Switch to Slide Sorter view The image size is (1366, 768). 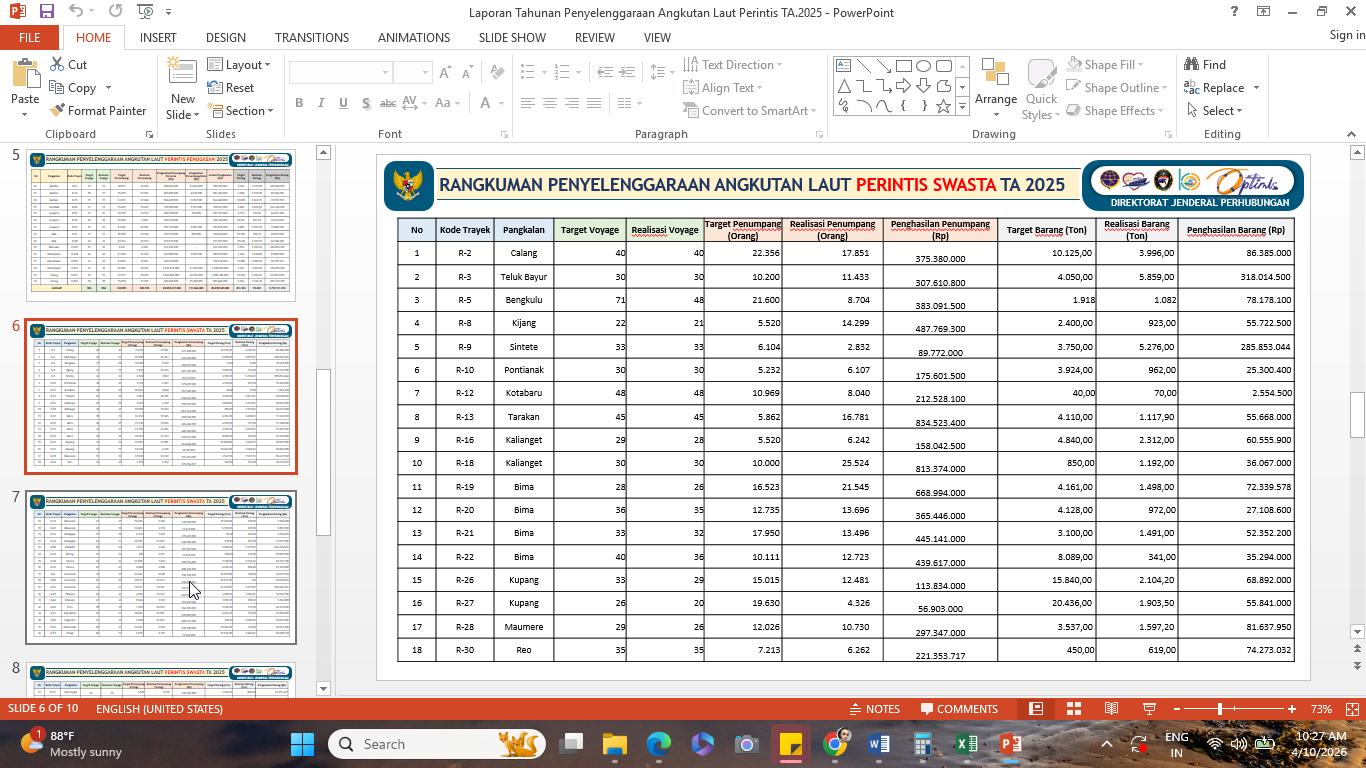point(1073,709)
